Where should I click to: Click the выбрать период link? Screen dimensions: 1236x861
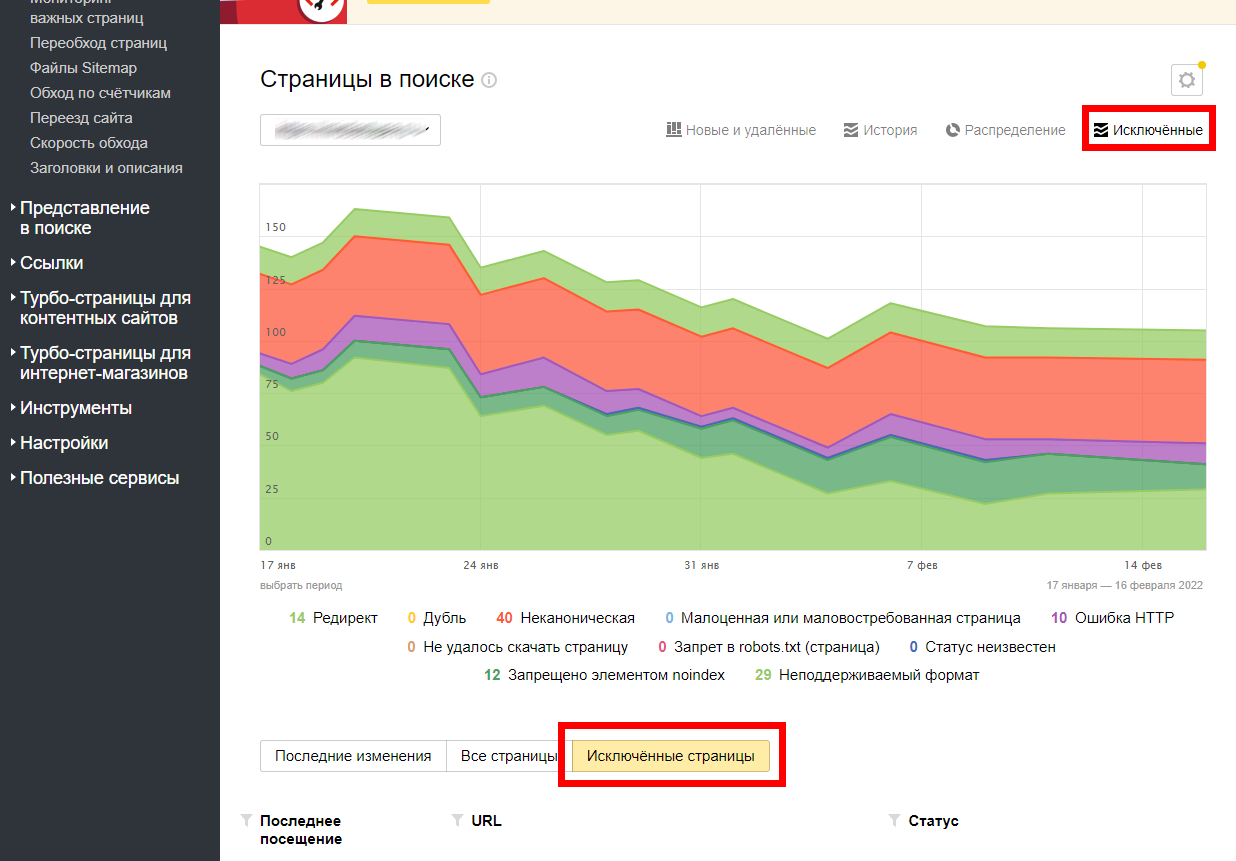pyautogui.click(x=301, y=585)
